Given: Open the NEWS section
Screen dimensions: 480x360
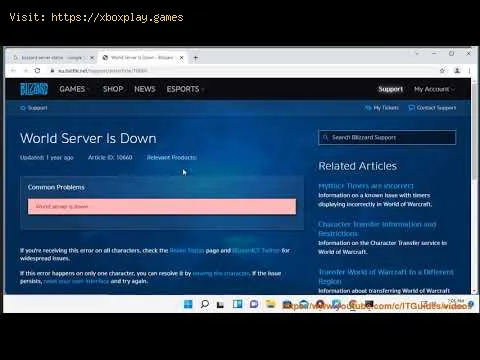Looking at the screenshot, I should click(145, 89).
